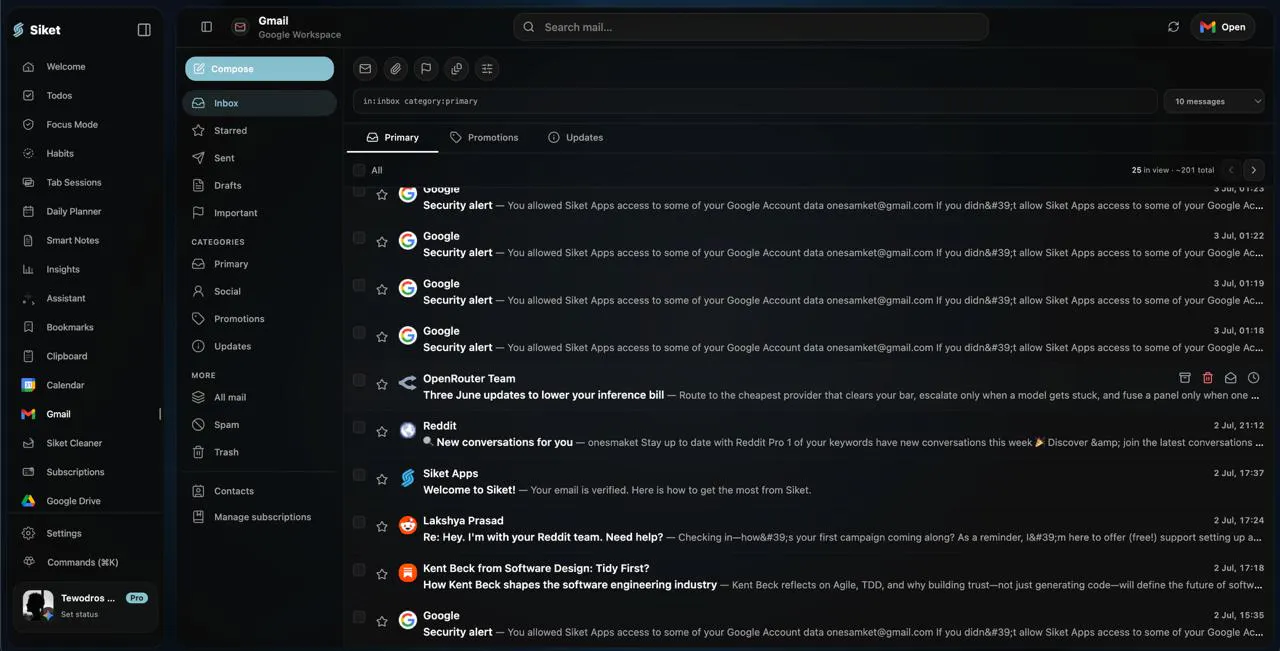Open All mail folder

[259, 398]
